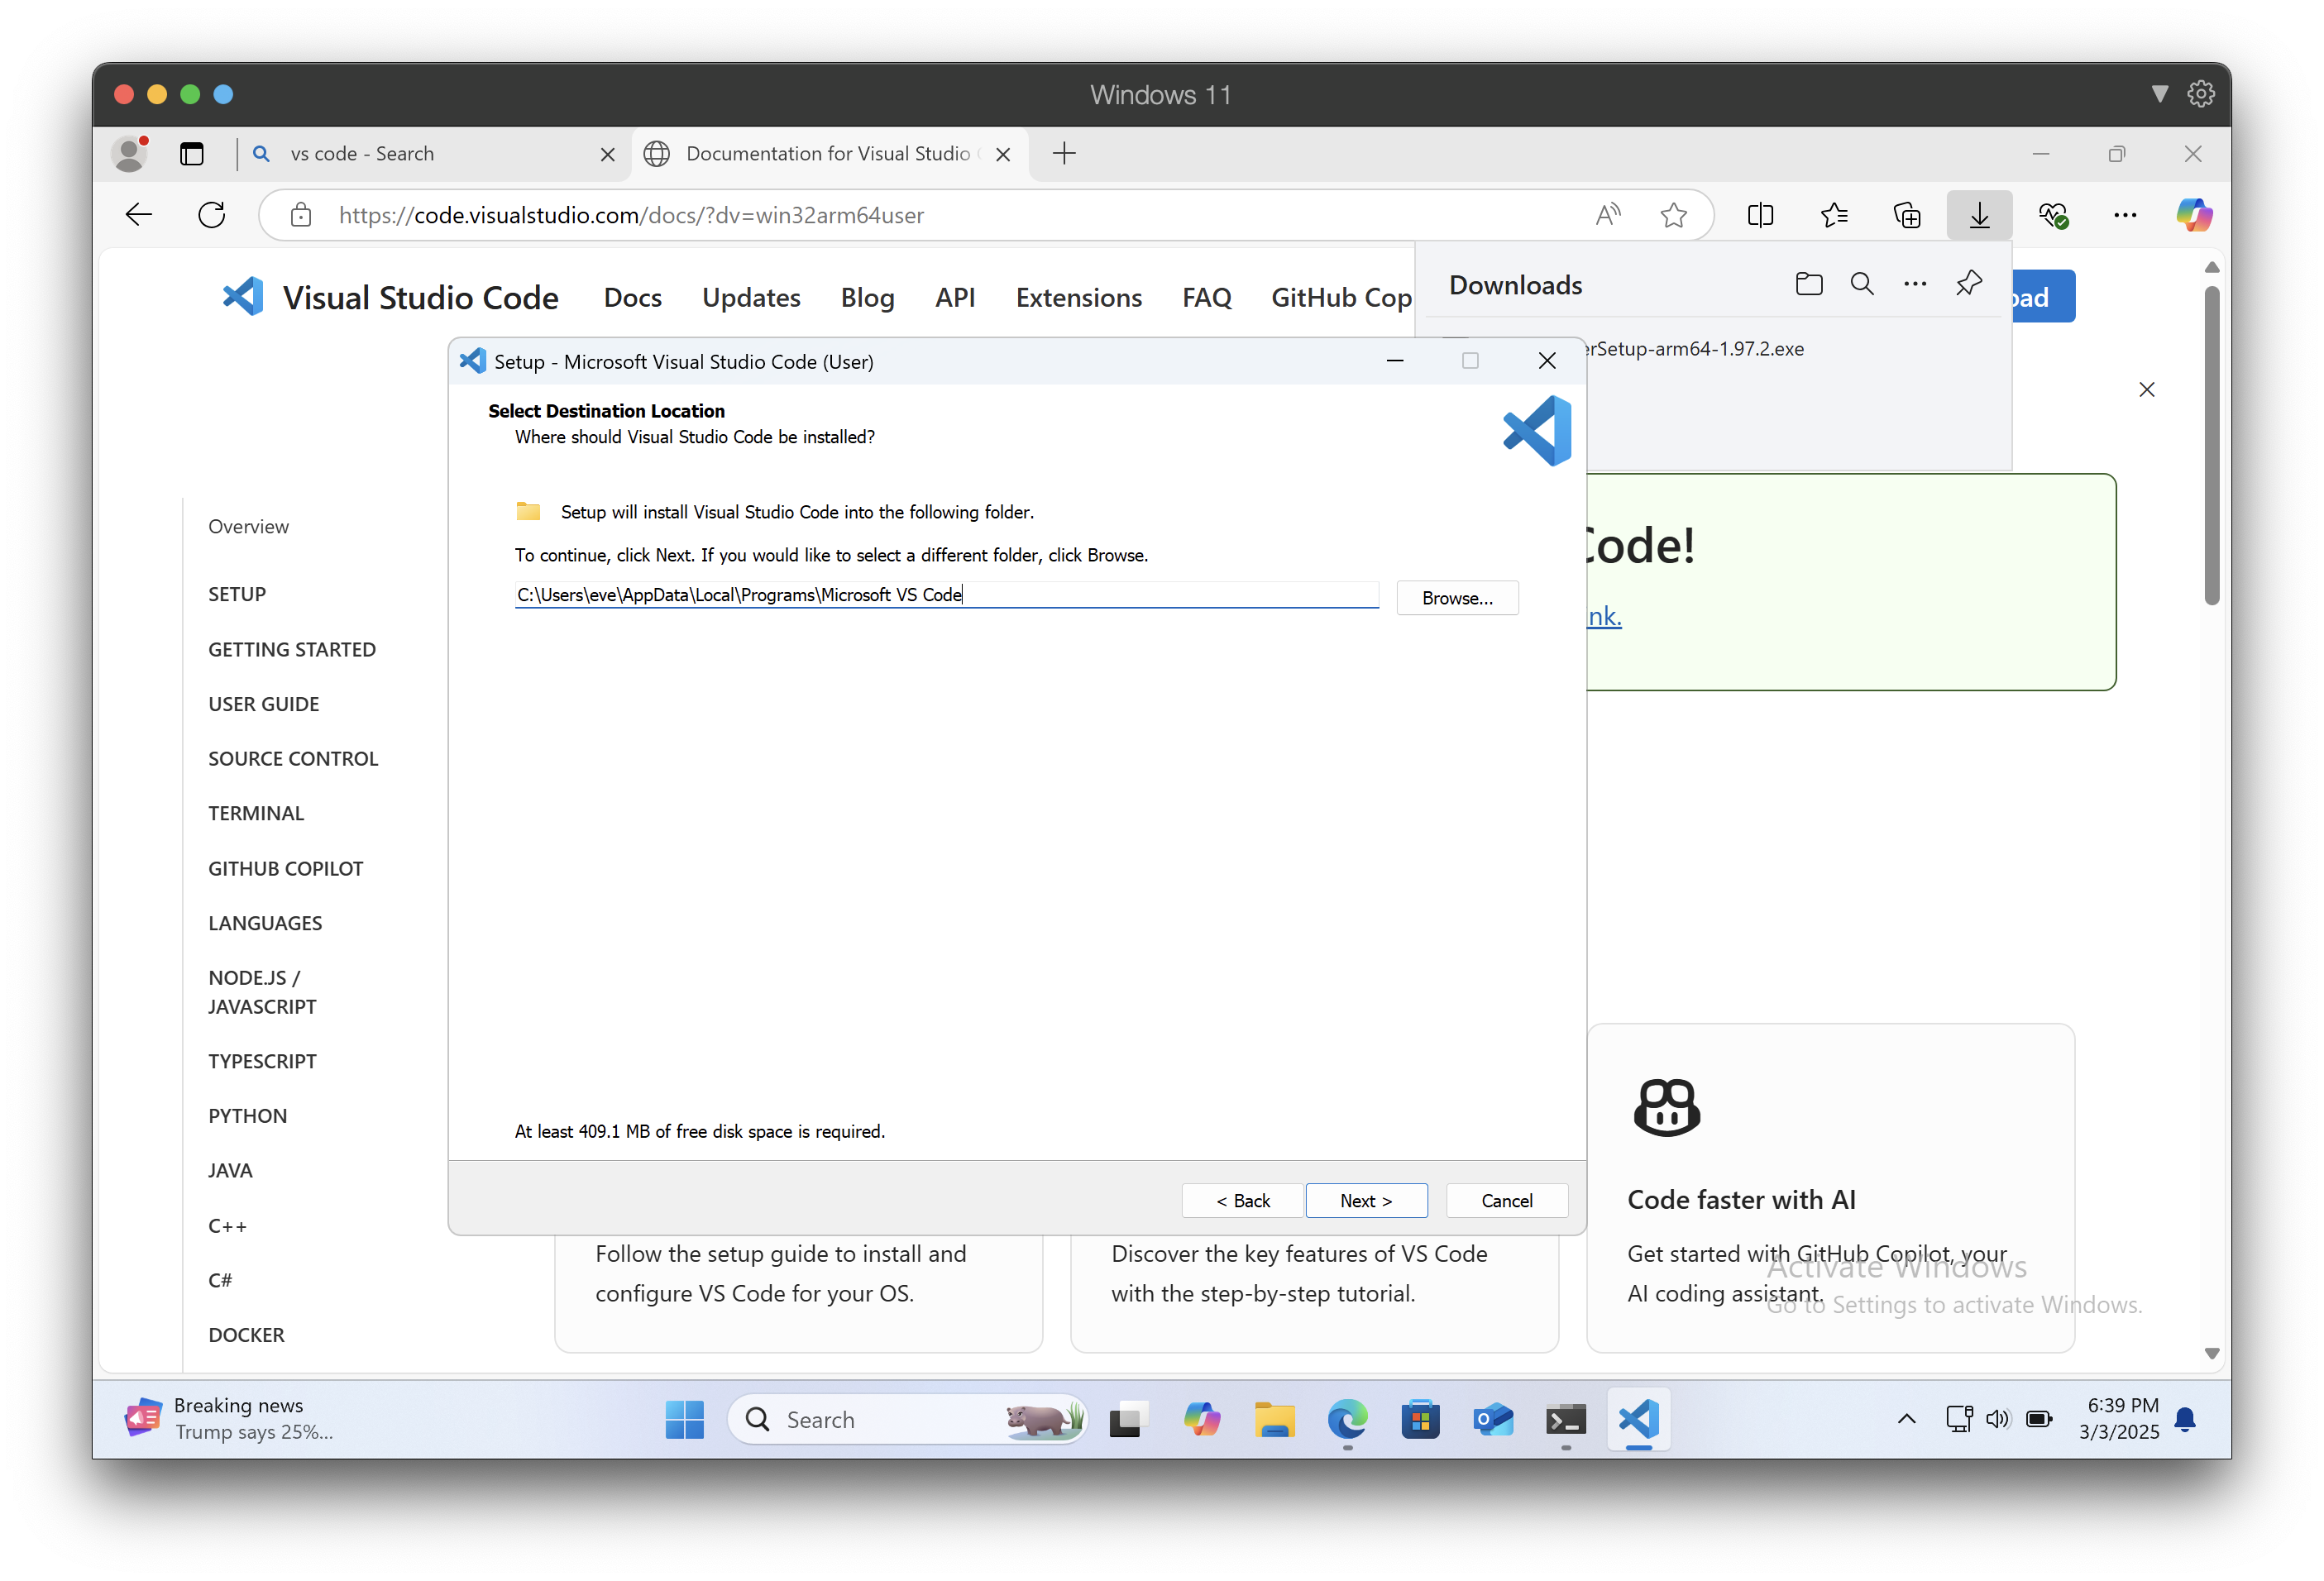Open FAQ in site navigation
Image resolution: width=2324 pixels, height=1581 pixels.
click(x=1206, y=297)
